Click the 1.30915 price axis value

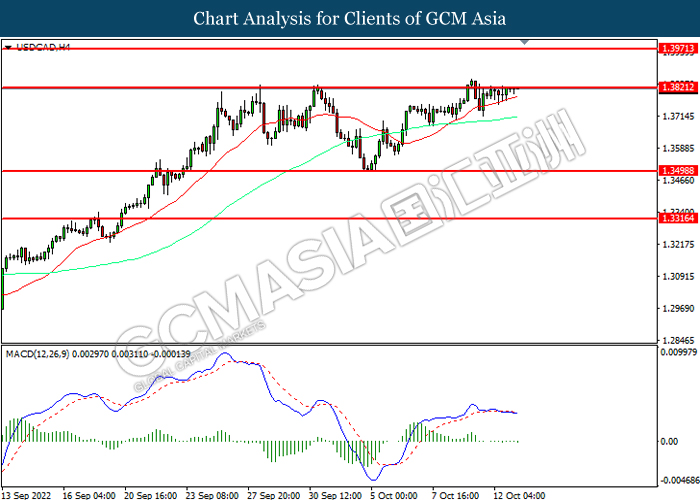[679, 277]
